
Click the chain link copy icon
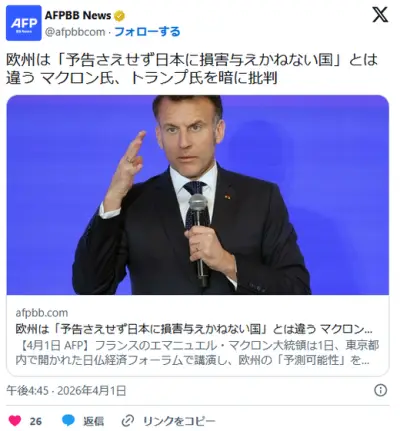128,421
